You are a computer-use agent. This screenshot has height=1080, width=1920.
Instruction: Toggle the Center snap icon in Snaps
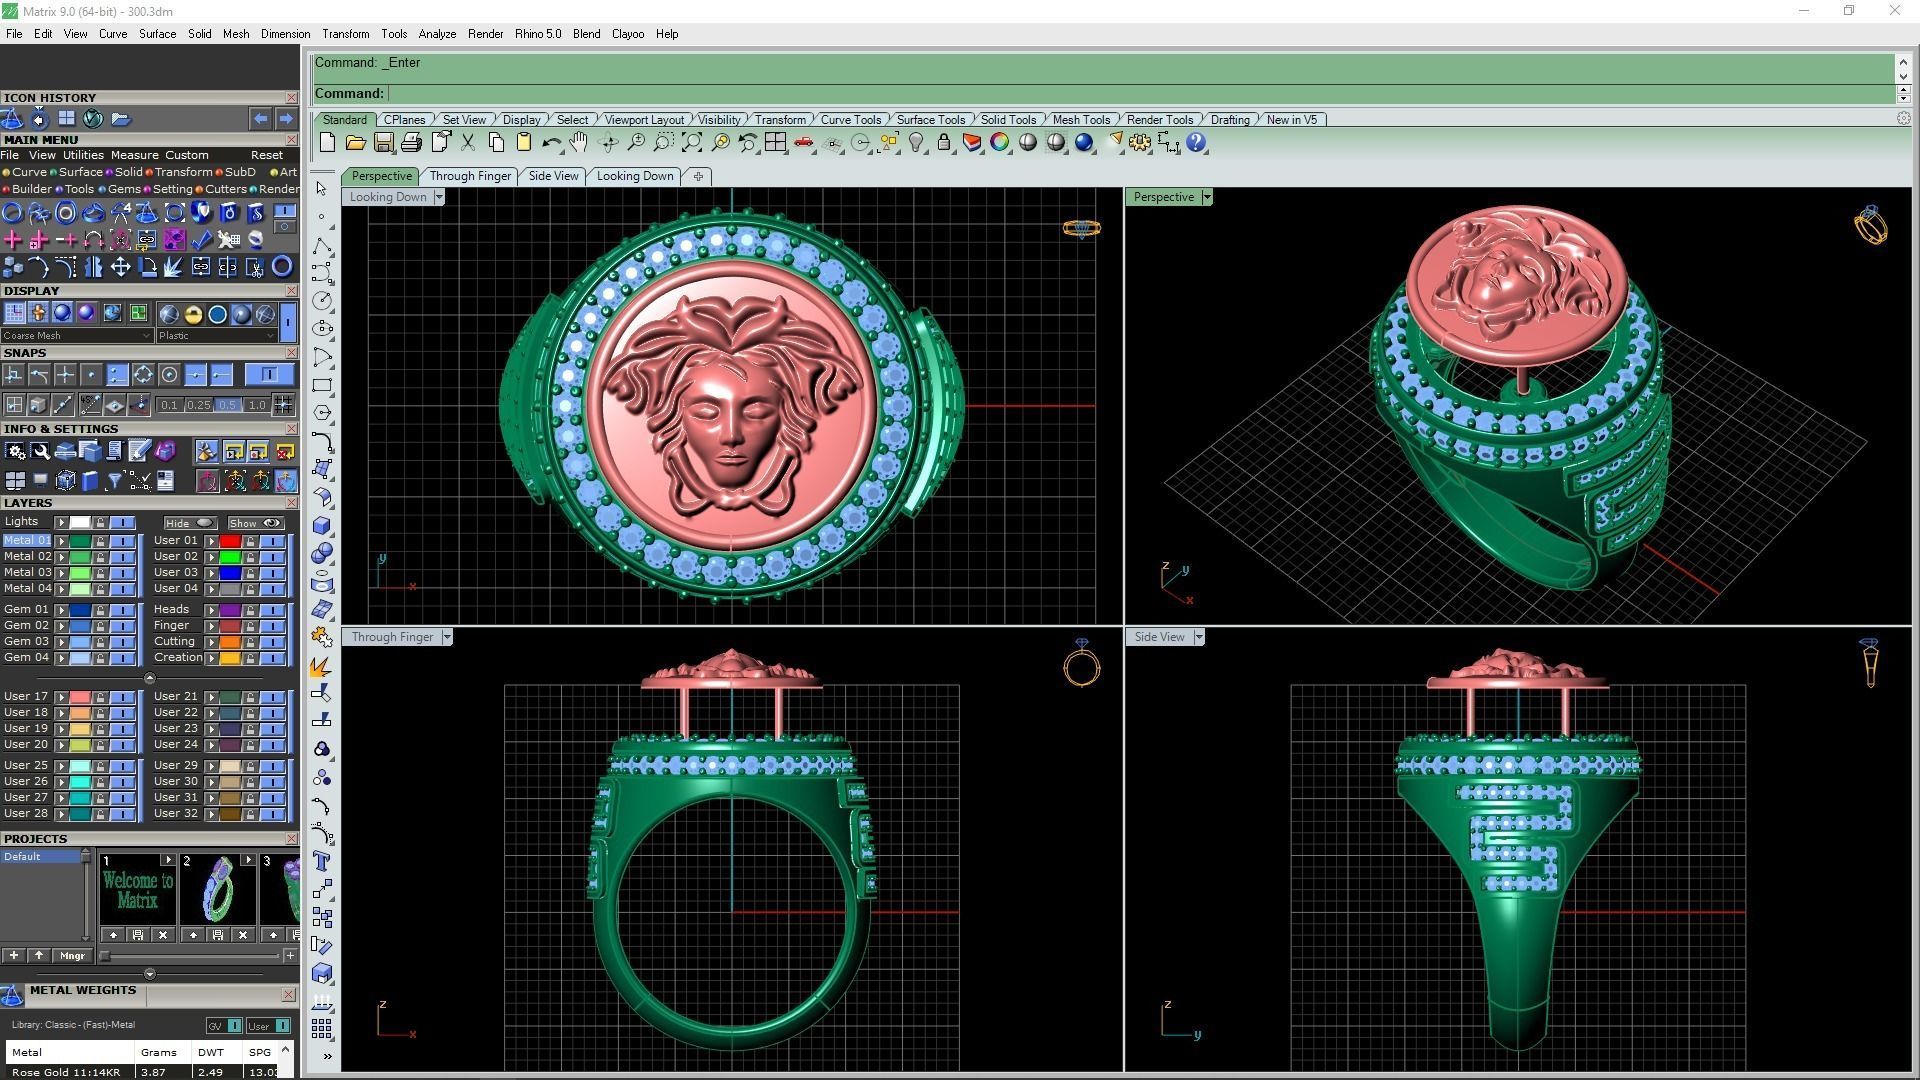(x=169, y=375)
